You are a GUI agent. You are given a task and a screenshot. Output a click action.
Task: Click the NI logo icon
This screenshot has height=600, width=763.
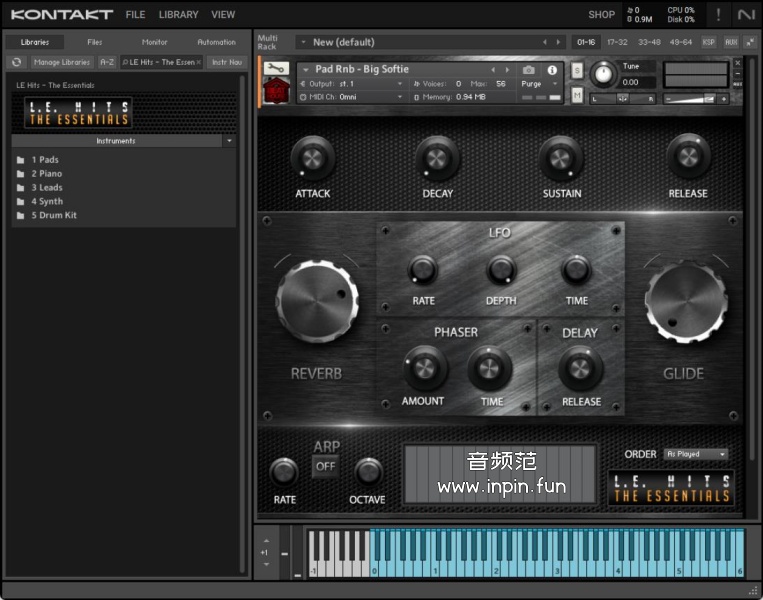click(x=745, y=14)
